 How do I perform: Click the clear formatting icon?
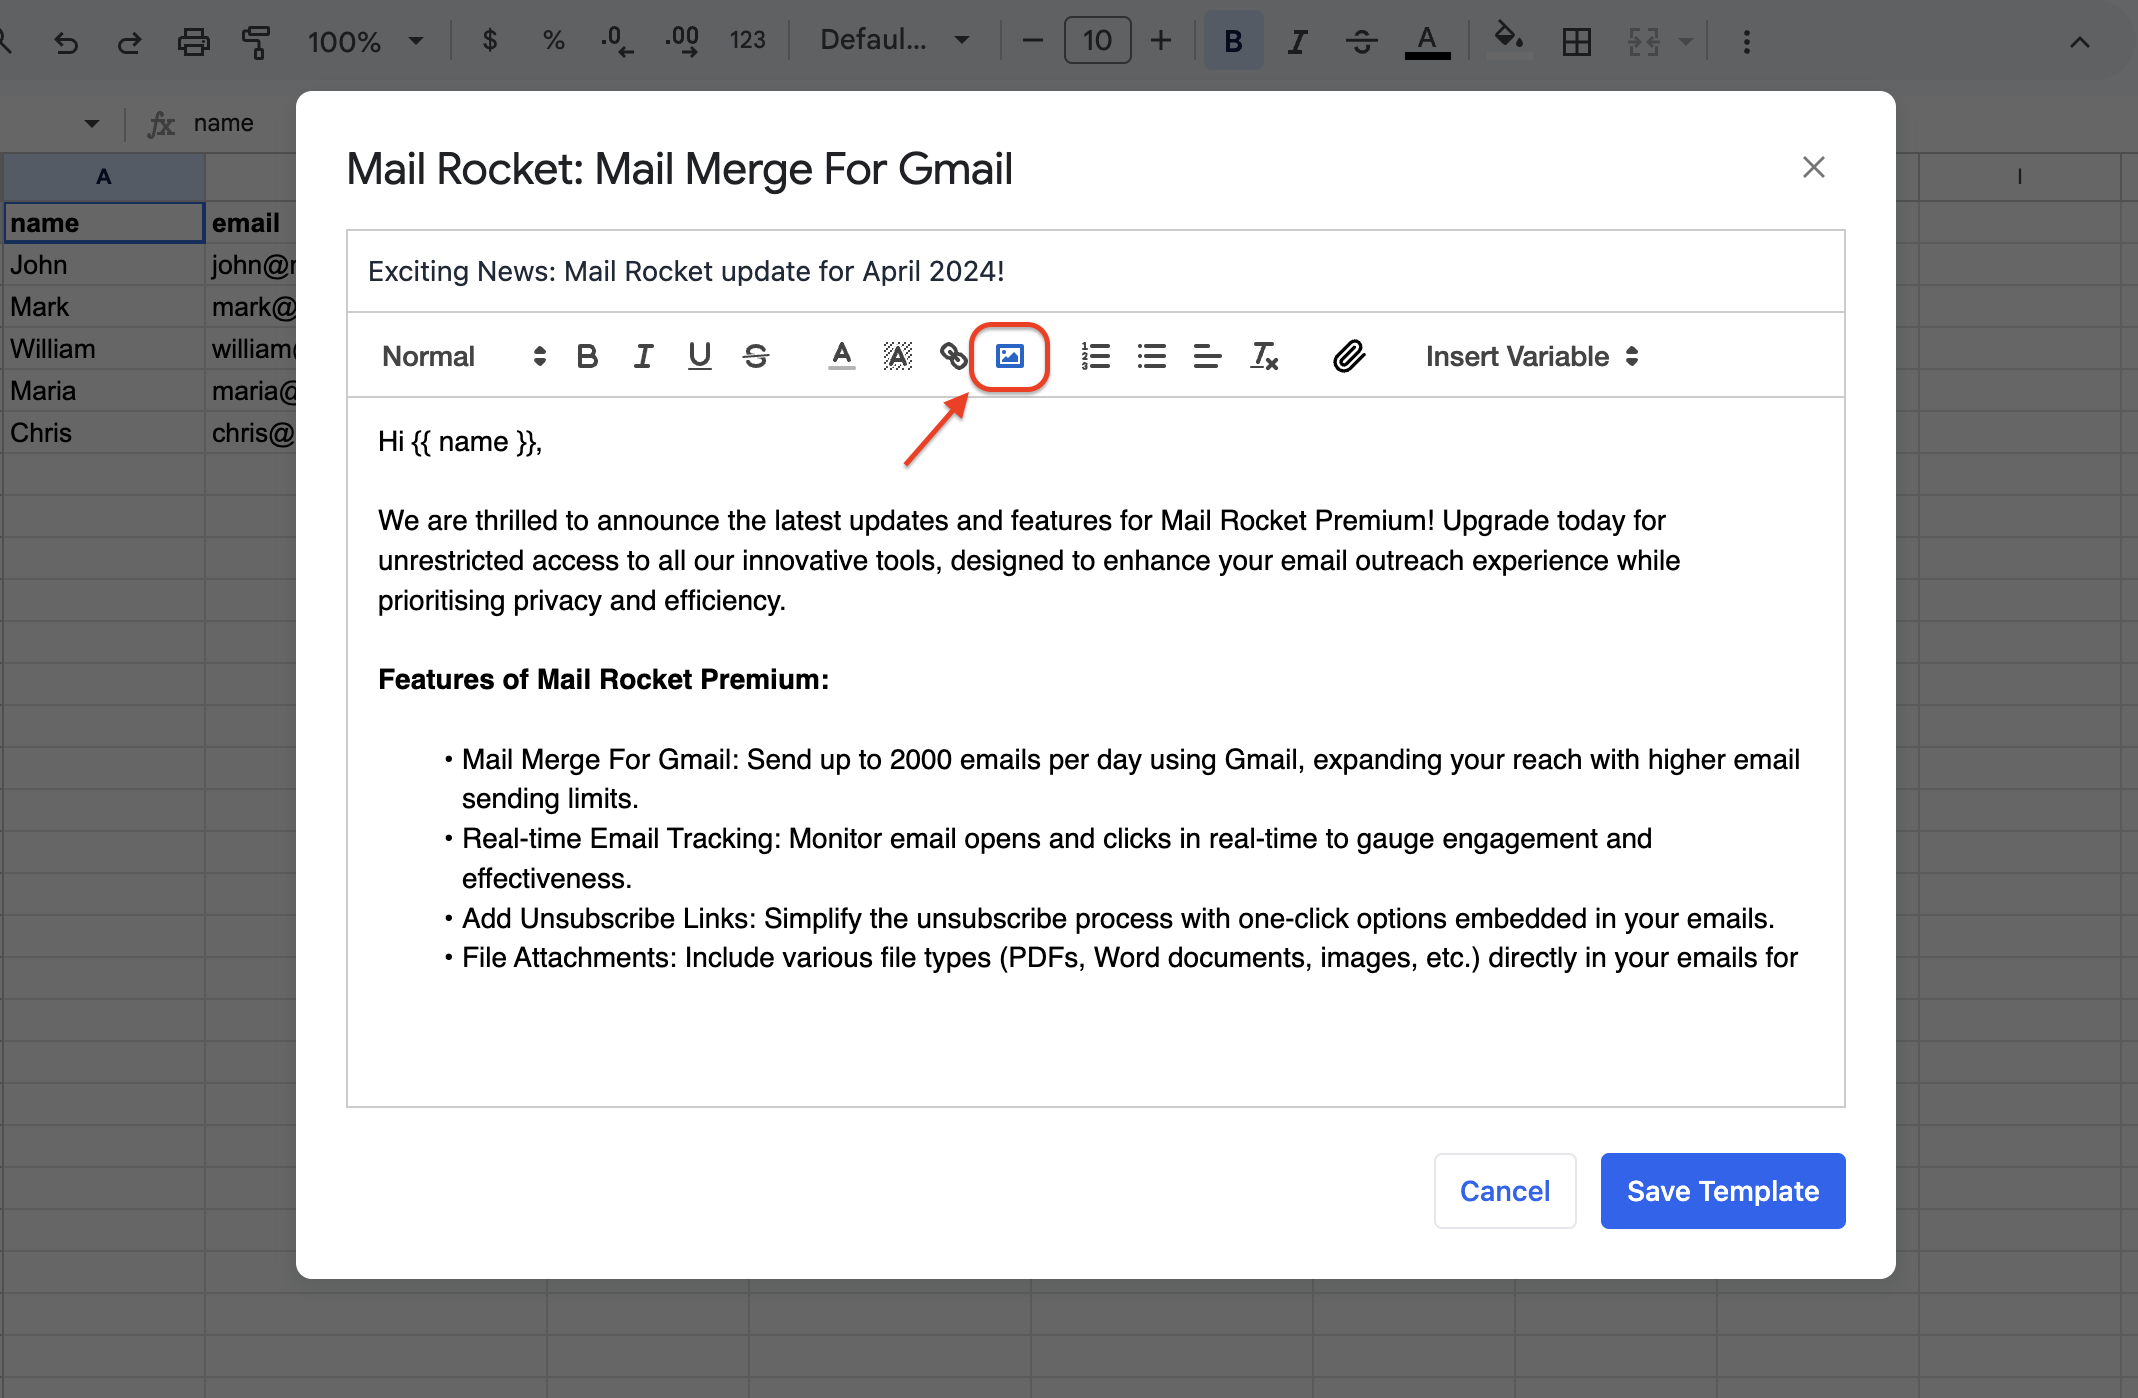1264,356
